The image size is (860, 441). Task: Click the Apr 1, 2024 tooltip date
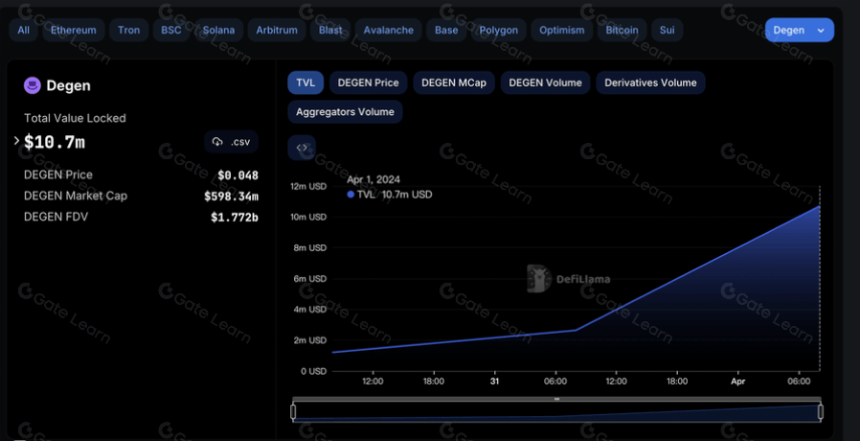374,179
